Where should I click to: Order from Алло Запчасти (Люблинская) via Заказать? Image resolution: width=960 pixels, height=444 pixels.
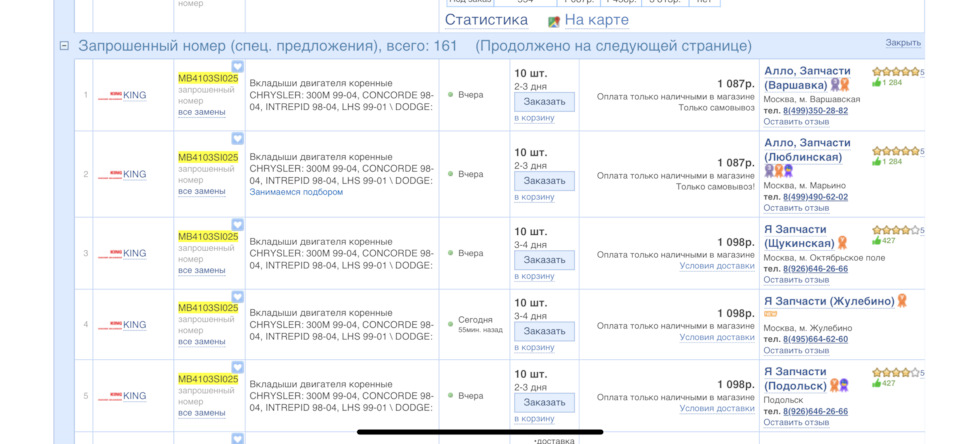(544, 181)
